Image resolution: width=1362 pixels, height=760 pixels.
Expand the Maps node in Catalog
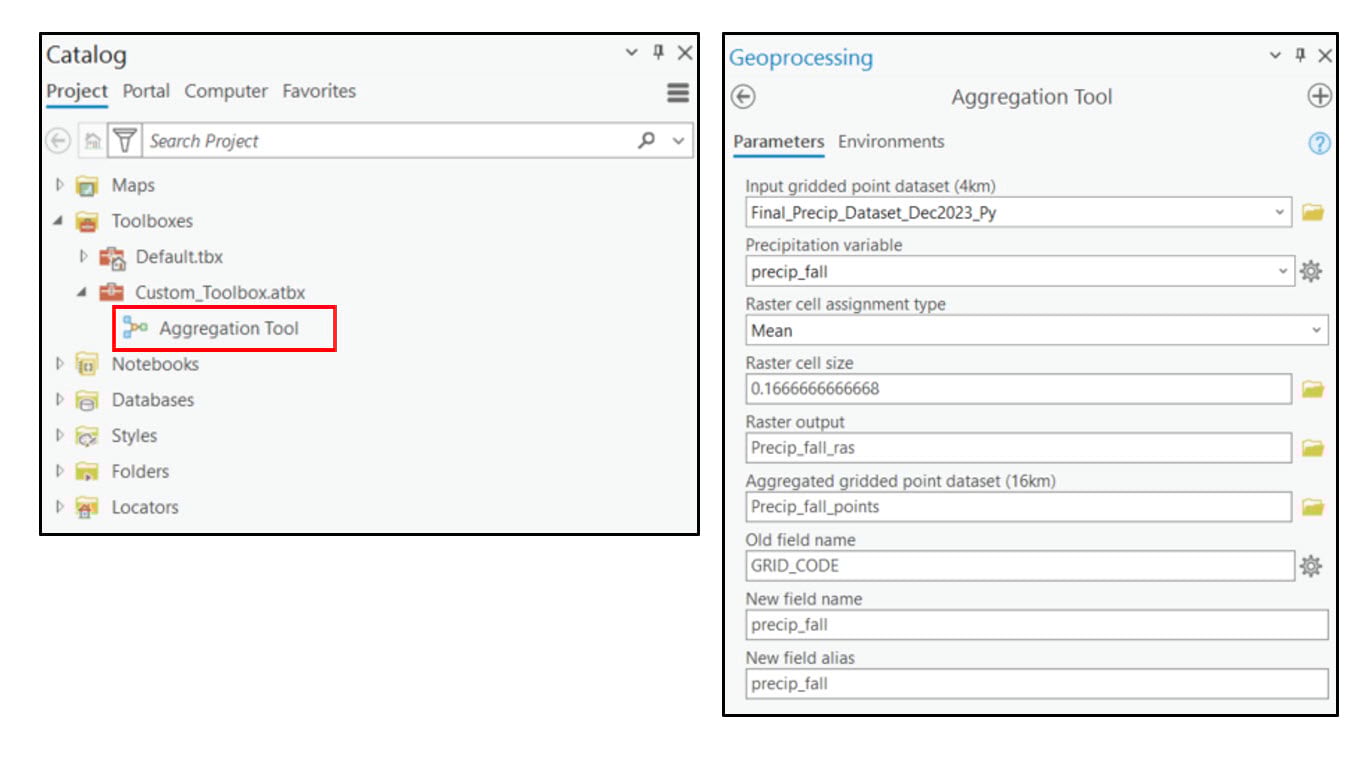[60, 185]
